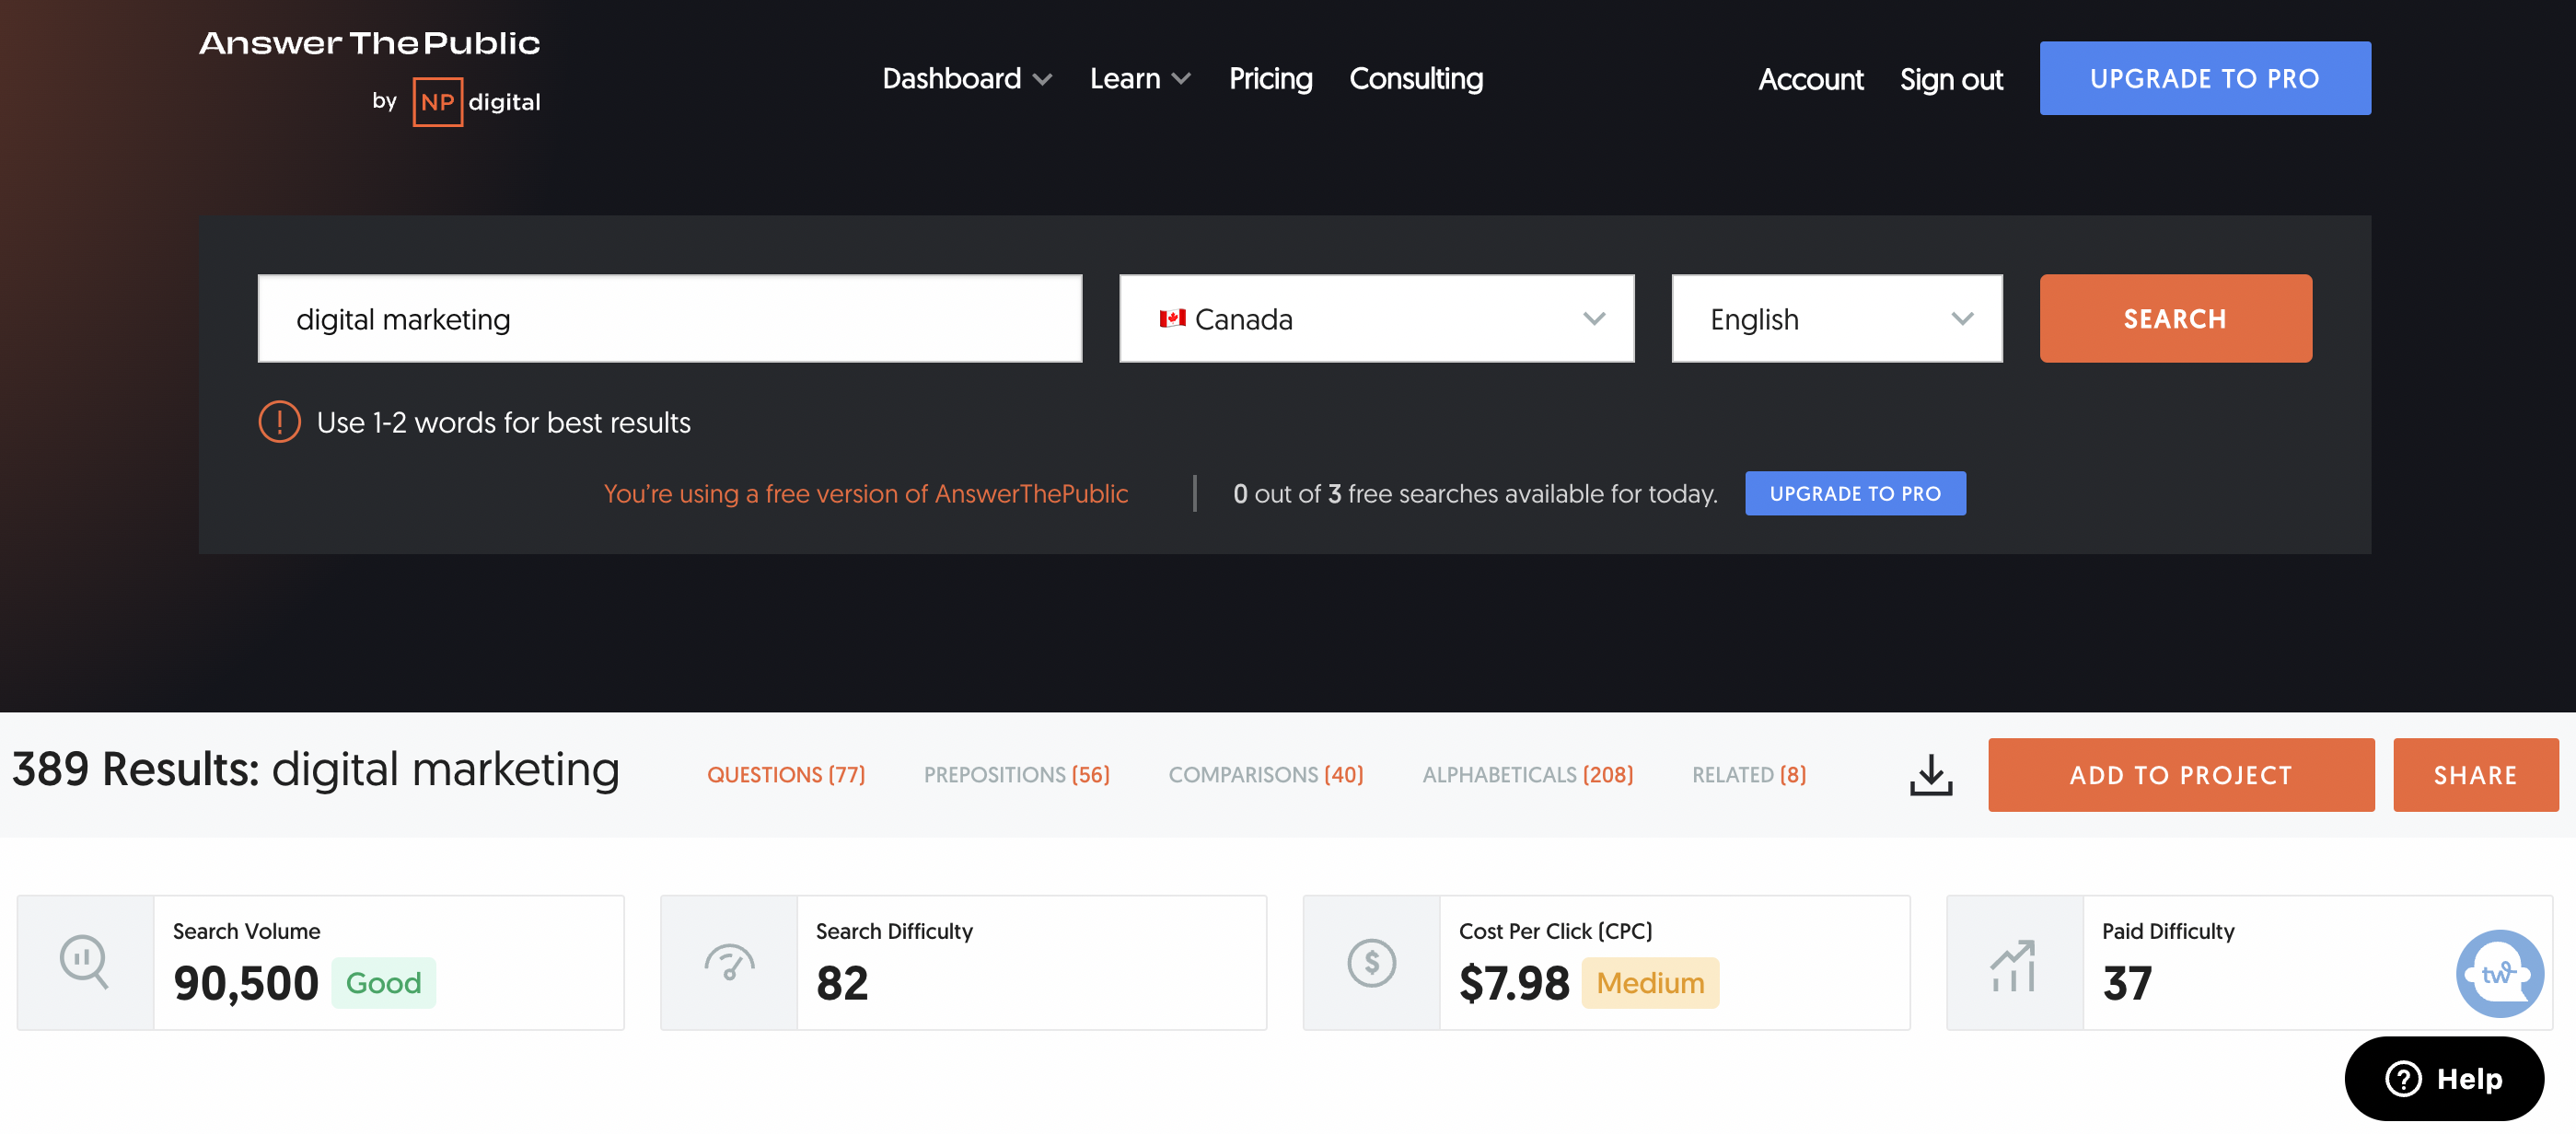Click the Paid Difficulty chart icon
The height and width of the screenshot is (1134, 2576).
2013,965
